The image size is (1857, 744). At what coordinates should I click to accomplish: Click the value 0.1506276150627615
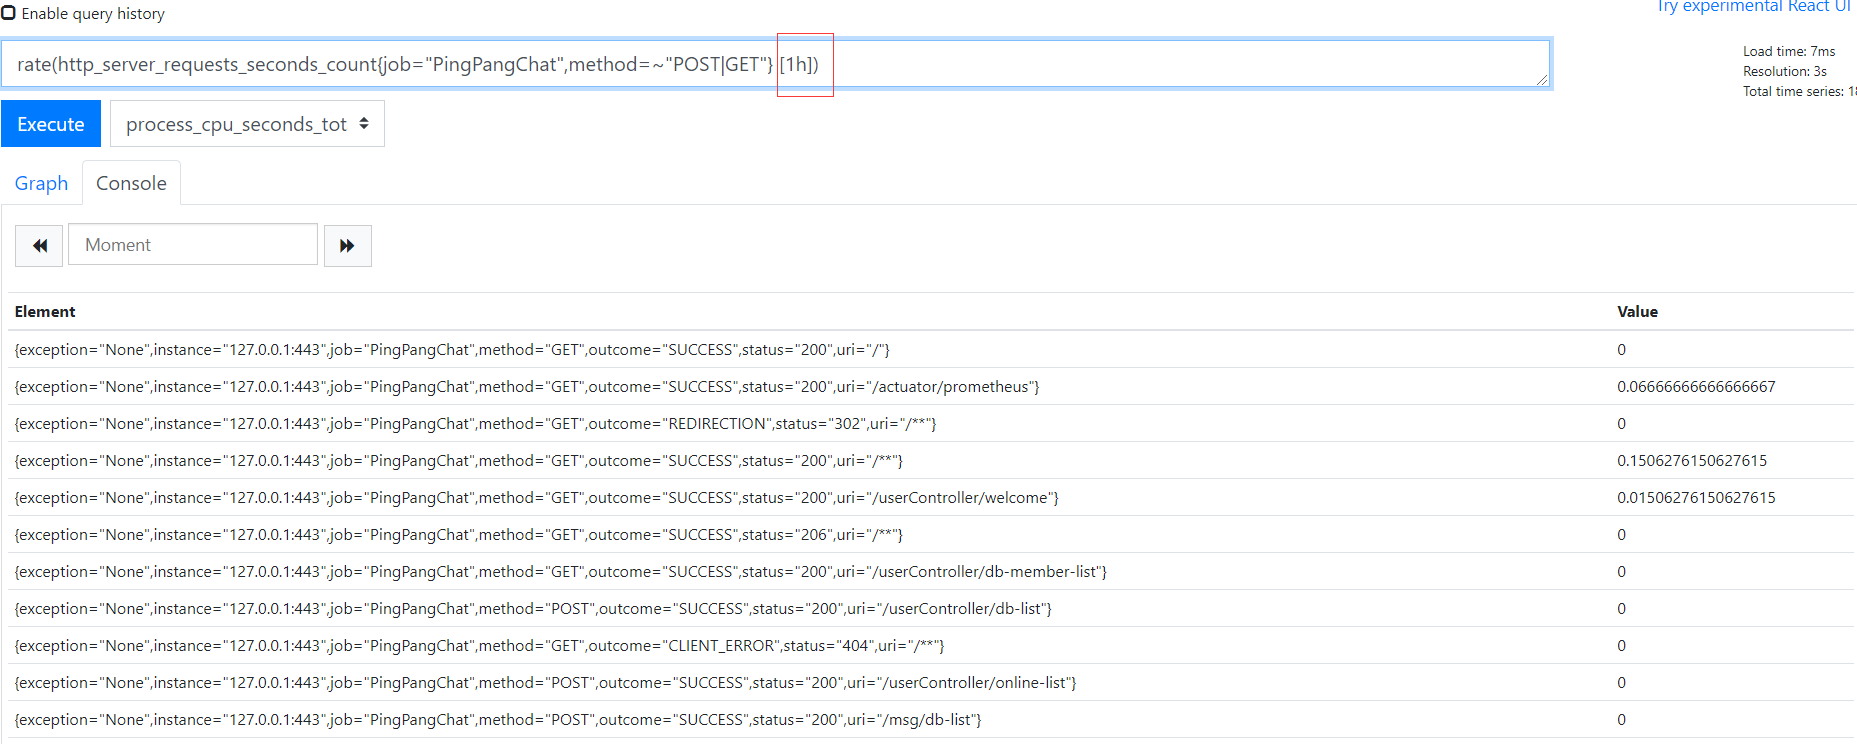coord(1691,461)
